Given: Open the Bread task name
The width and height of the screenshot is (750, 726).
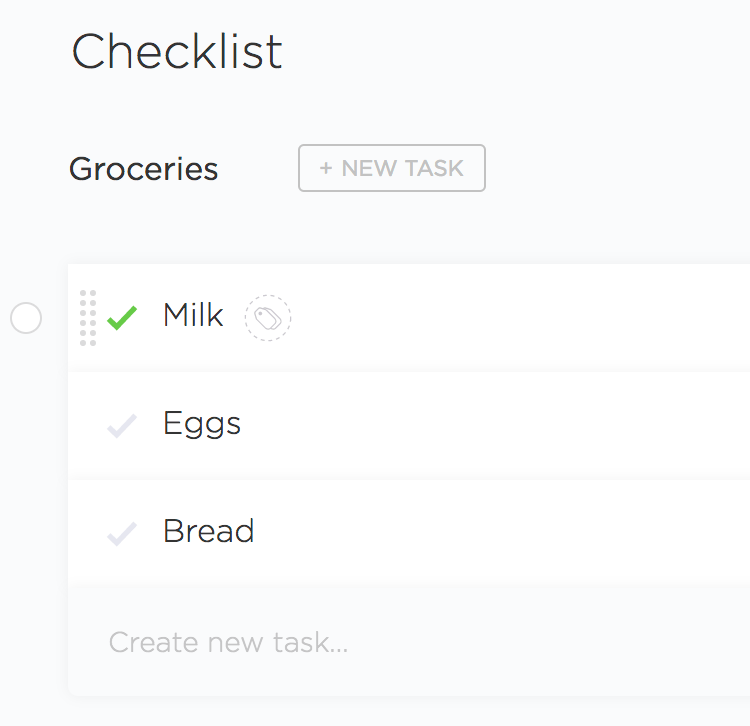Looking at the screenshot, I should coord(208,531).
